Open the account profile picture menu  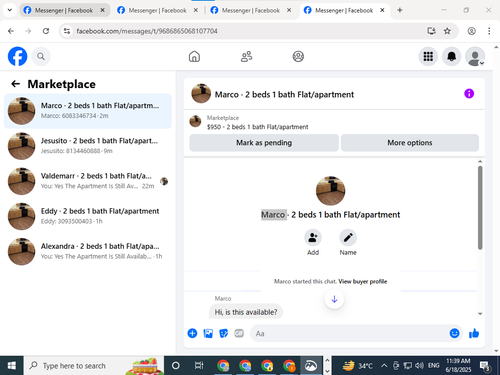pos(475,56)
